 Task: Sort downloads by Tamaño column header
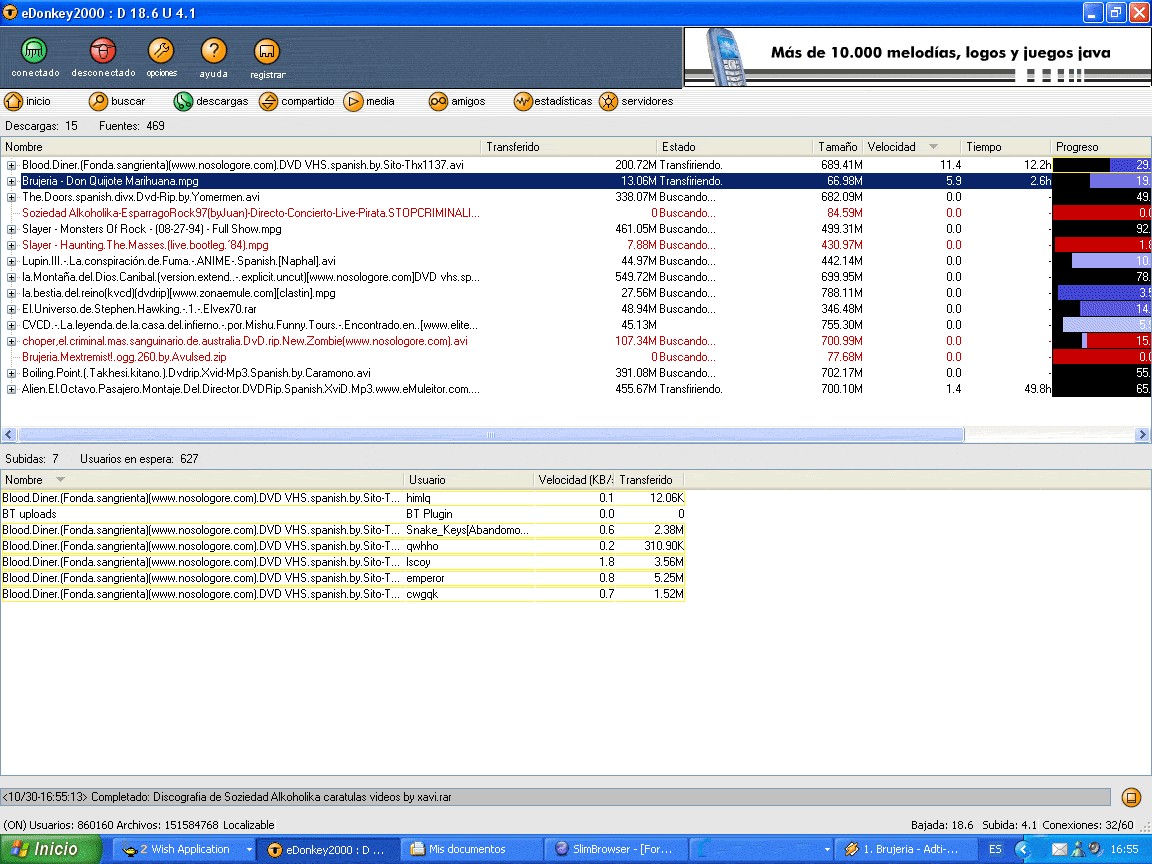[836, 147]
